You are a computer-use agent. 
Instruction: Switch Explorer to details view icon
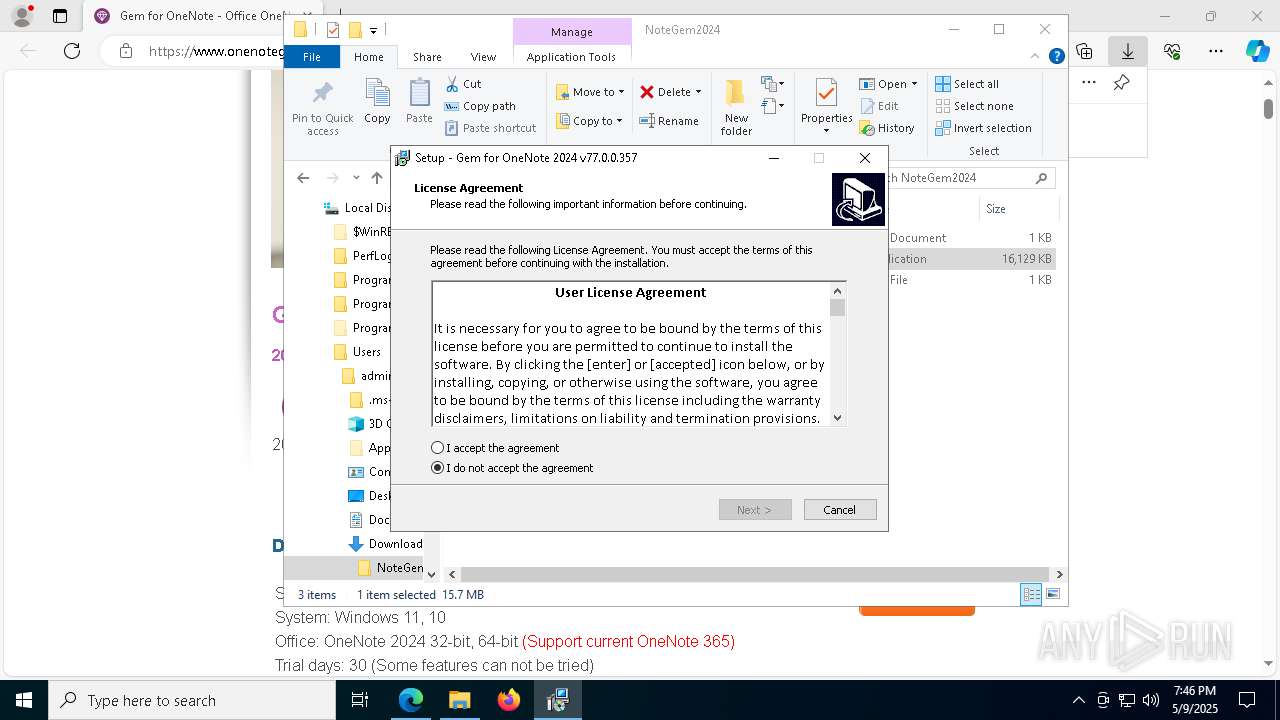pyautogui.click(x=1030, y=595)
